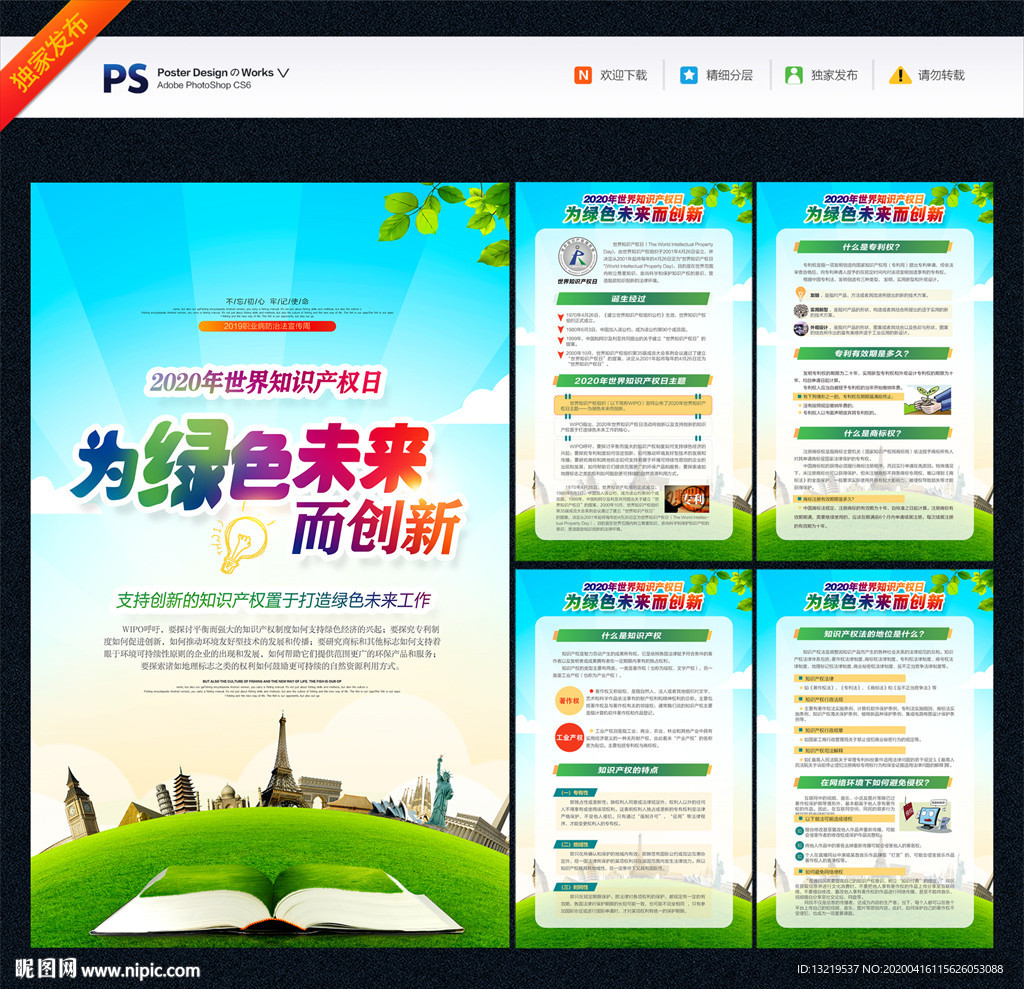Click the 什么是商标权? green section header
Image resolution: width=1024 pixels, height=989 pixels.
(x=872, y=433)
